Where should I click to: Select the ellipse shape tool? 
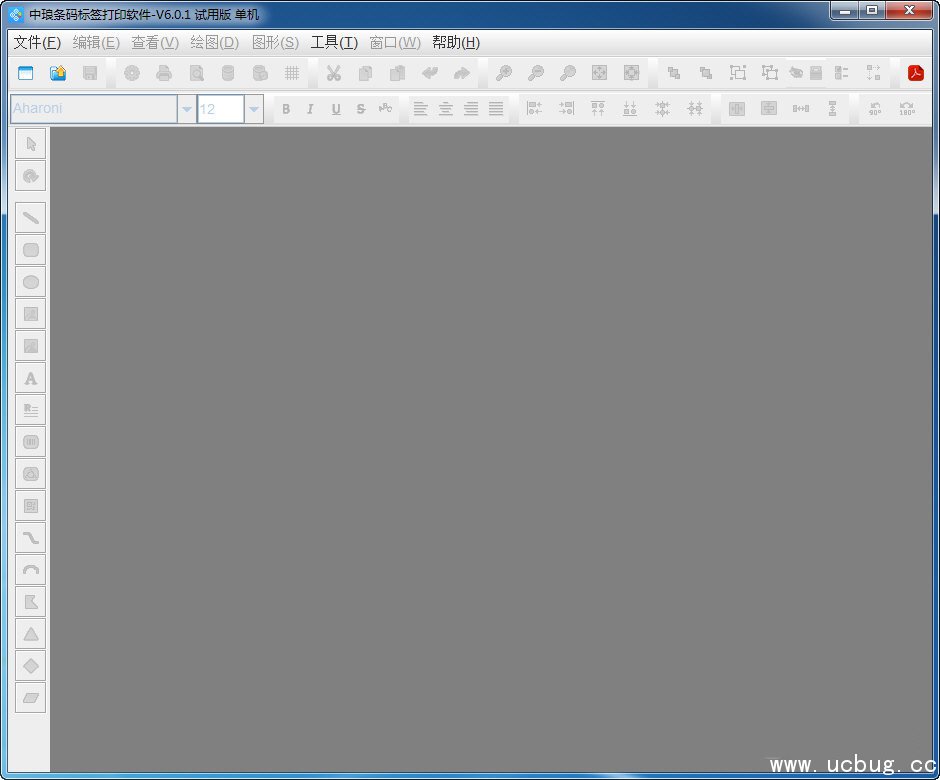pos(31,282)
